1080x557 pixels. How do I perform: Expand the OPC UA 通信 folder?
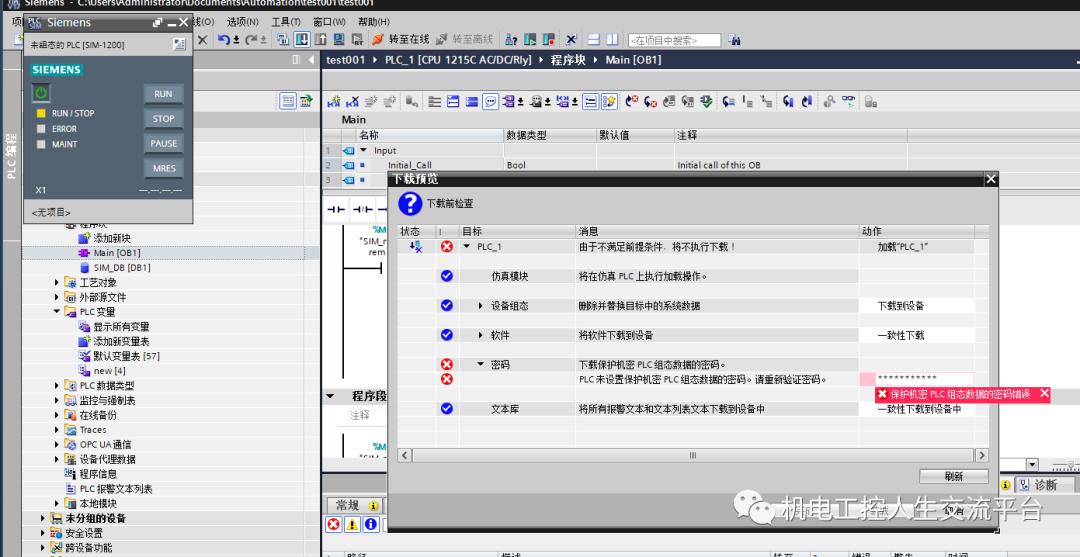point(56,445)
